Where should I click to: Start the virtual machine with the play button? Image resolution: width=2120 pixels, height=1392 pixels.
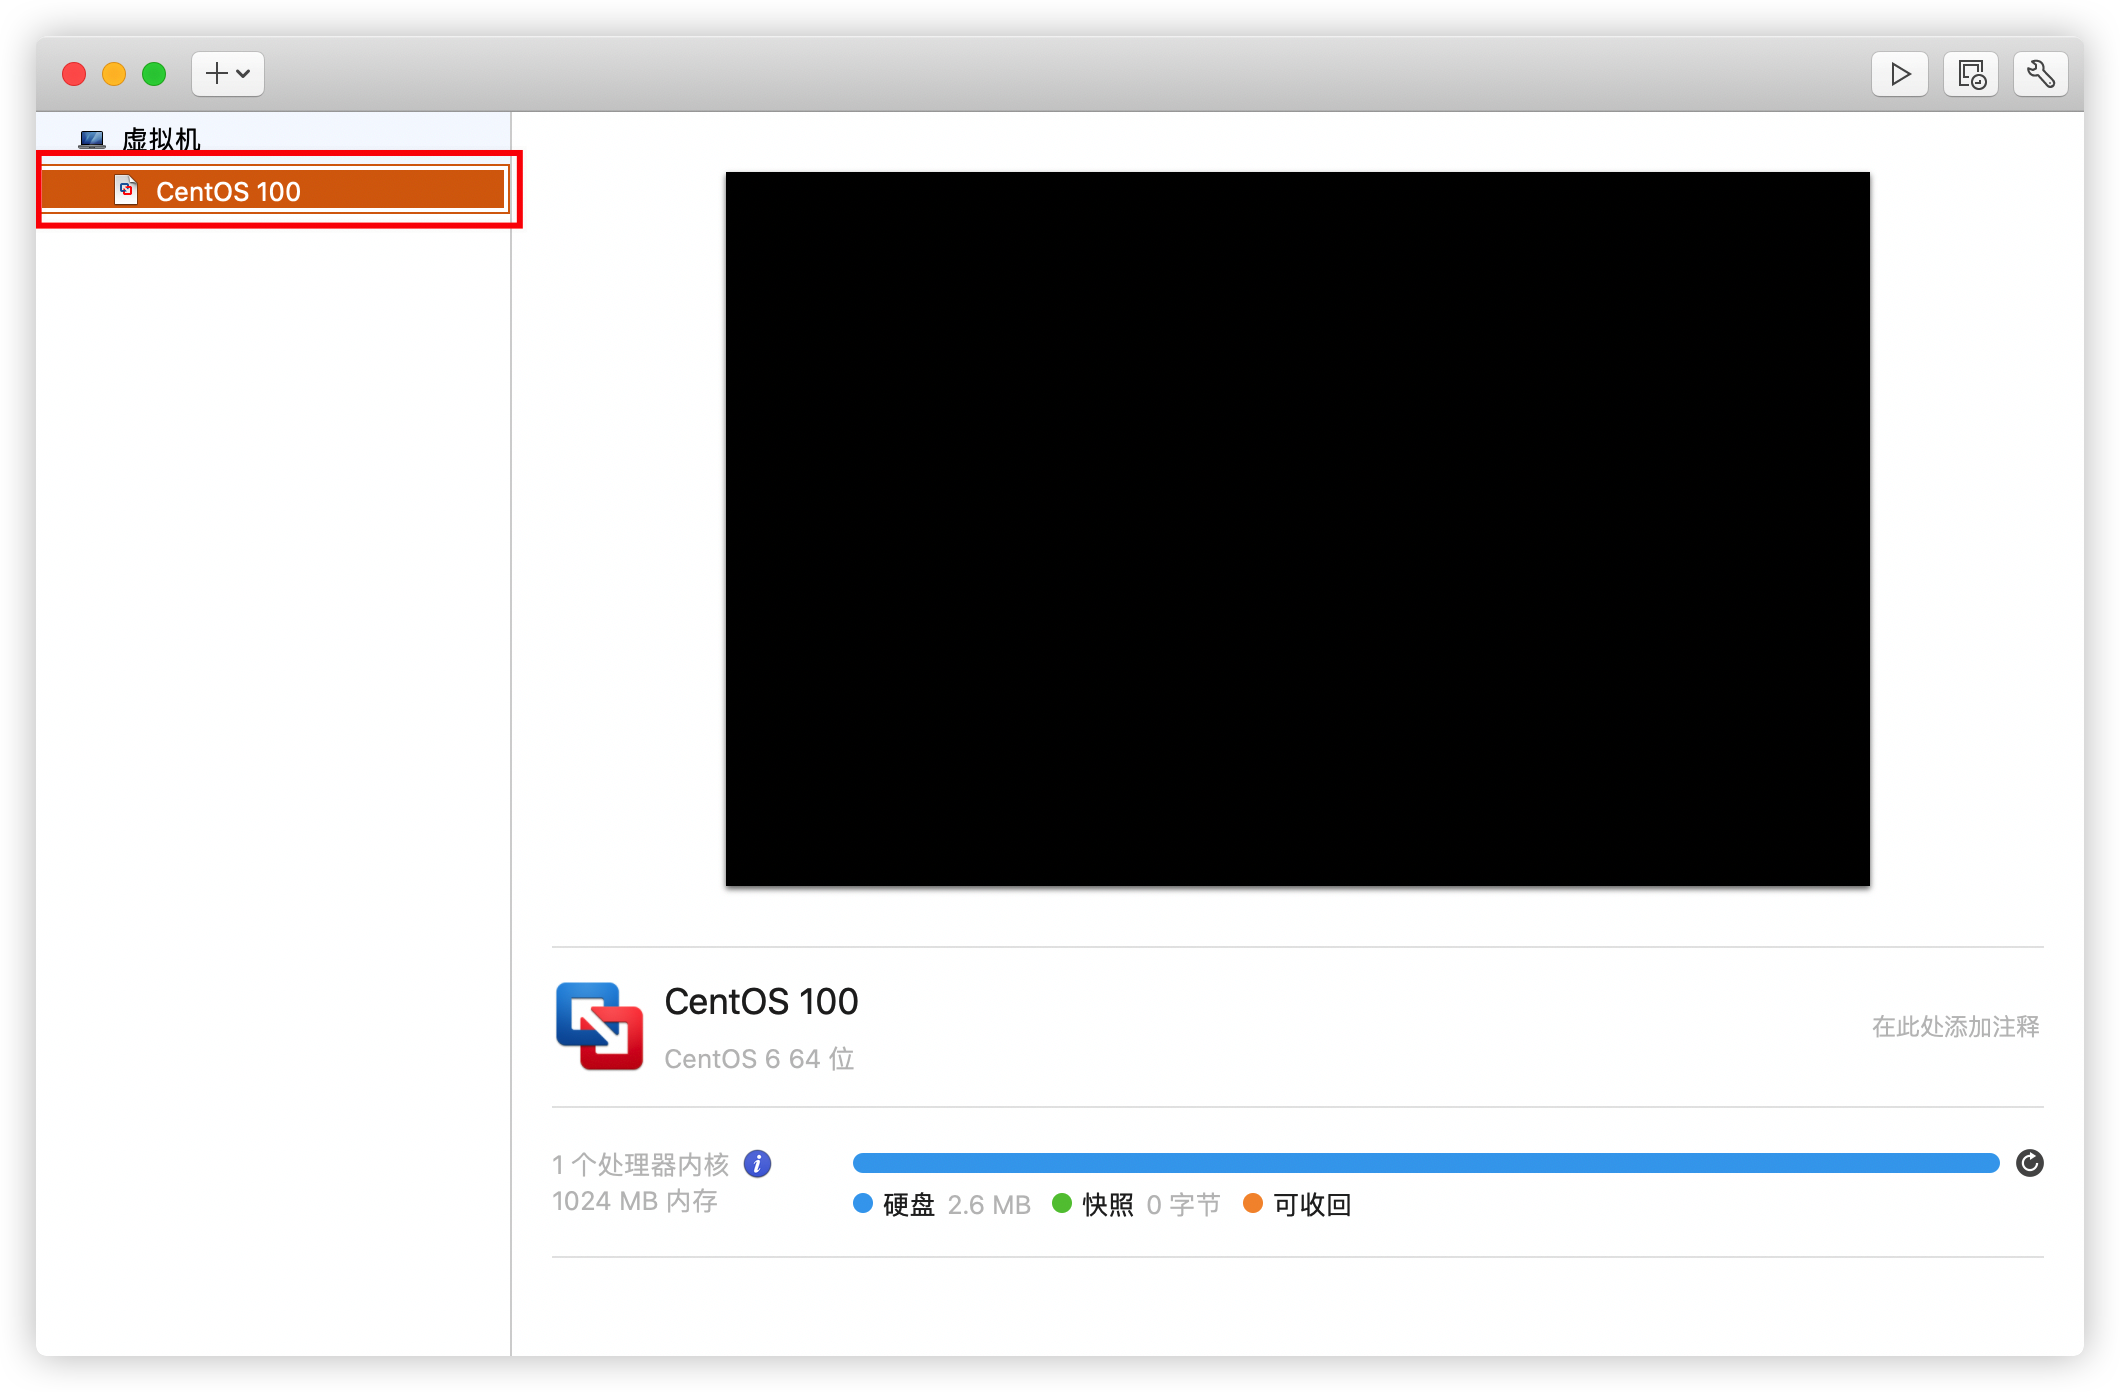tap(1899, 74)
